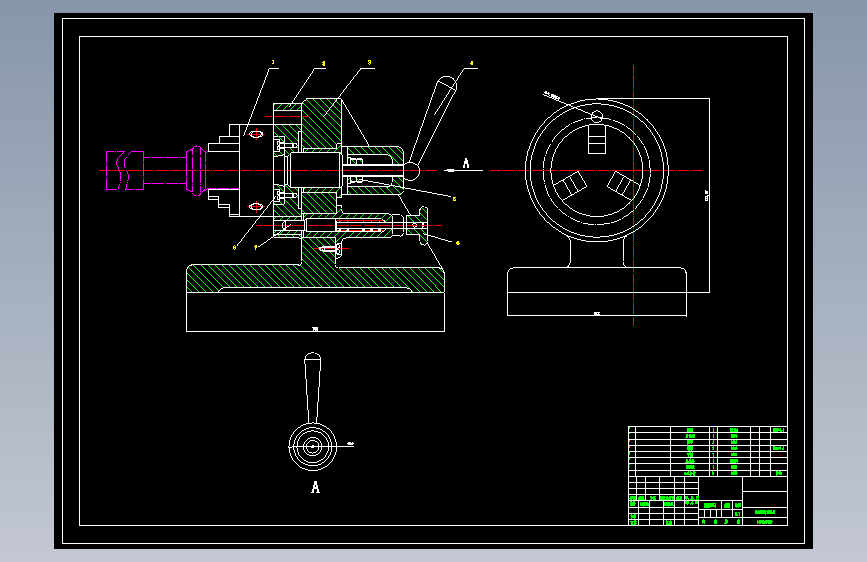Image resolution: width=867 pixels, height=562 pixels.
Task: Select the angled lever handle in section view
Action: (x=433, y=126)
